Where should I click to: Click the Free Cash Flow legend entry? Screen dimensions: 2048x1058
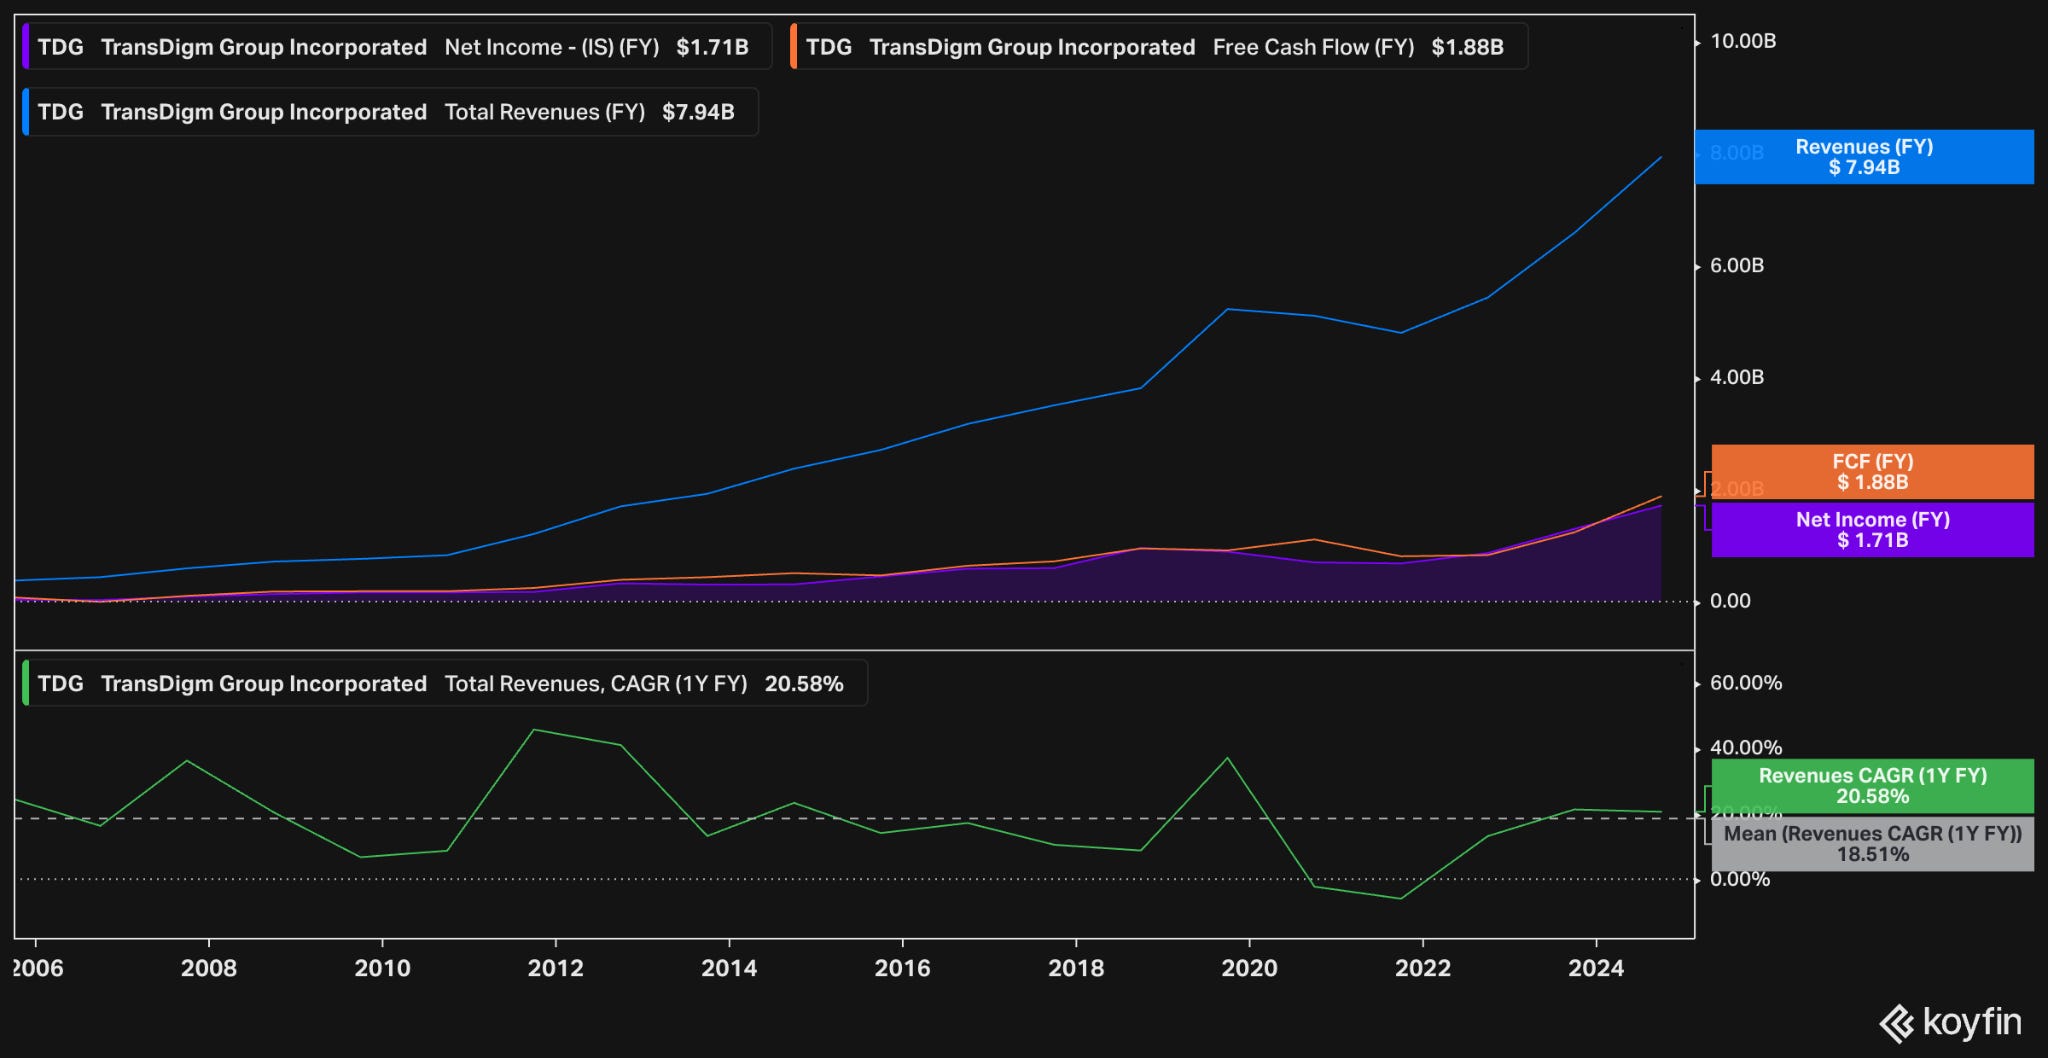(x=1159, y=47)
